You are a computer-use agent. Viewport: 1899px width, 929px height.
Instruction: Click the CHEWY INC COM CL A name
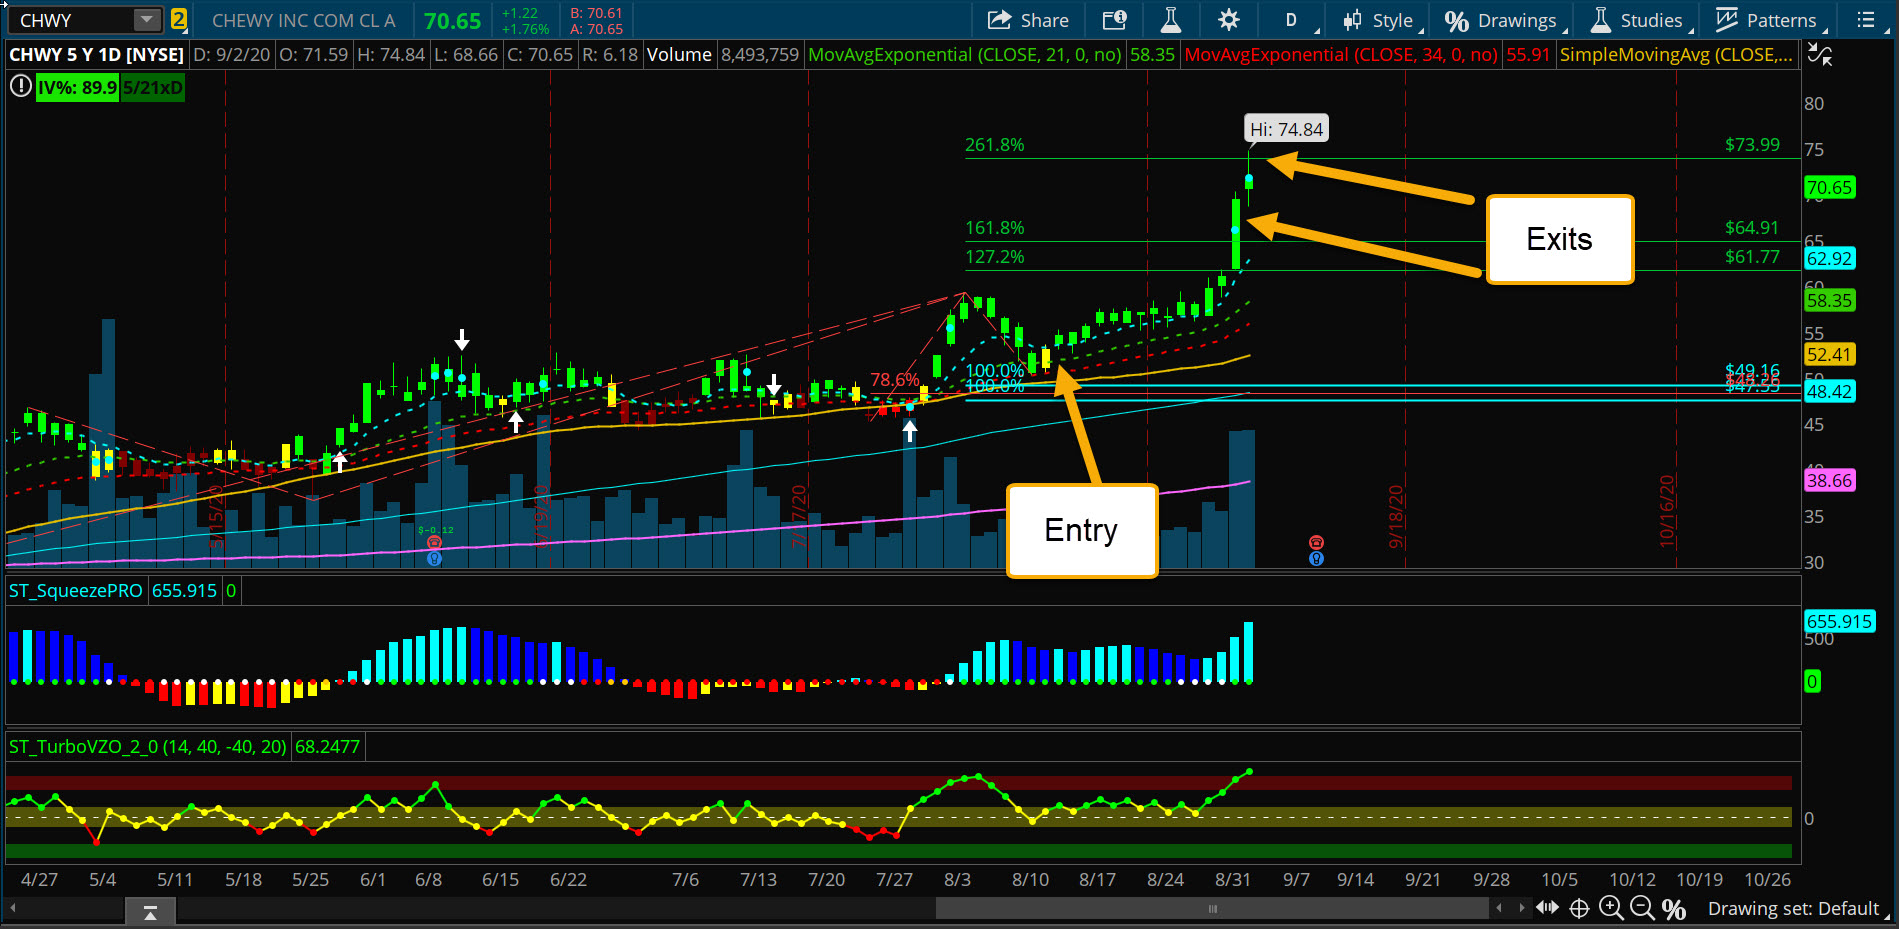tap(304, 20)
